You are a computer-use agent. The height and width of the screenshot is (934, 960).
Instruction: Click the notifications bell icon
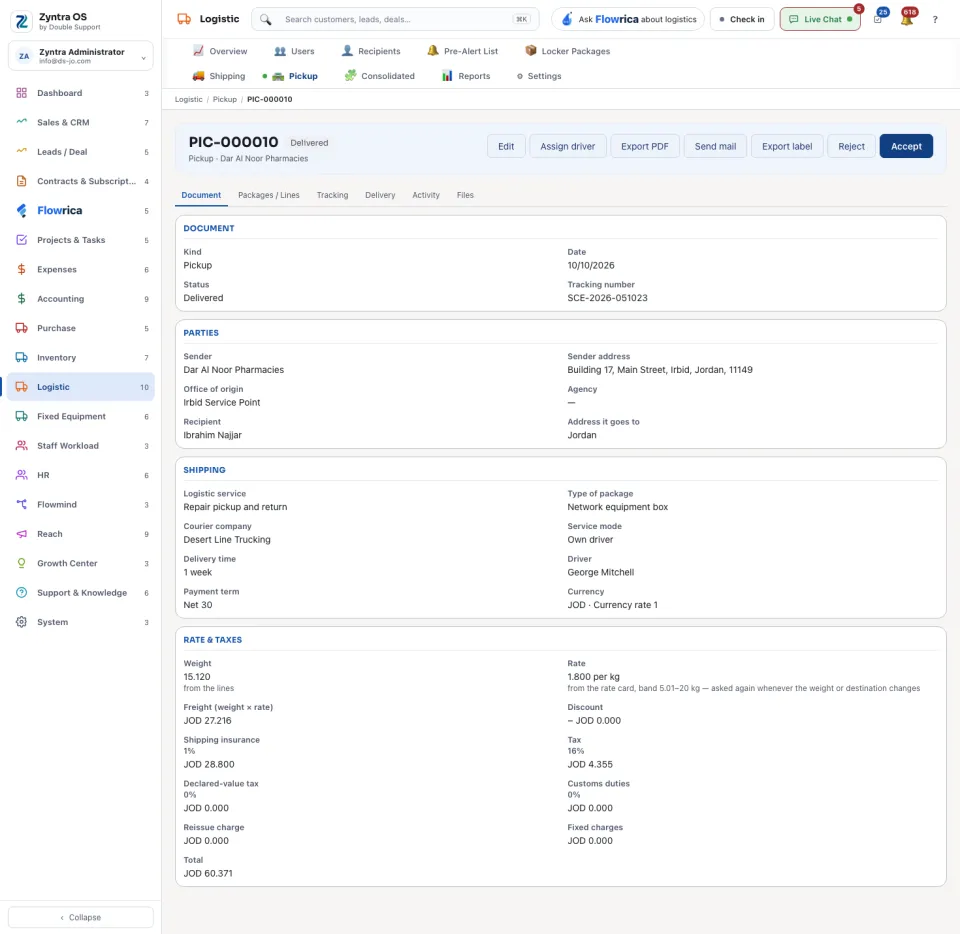click(x=907, y=20)
